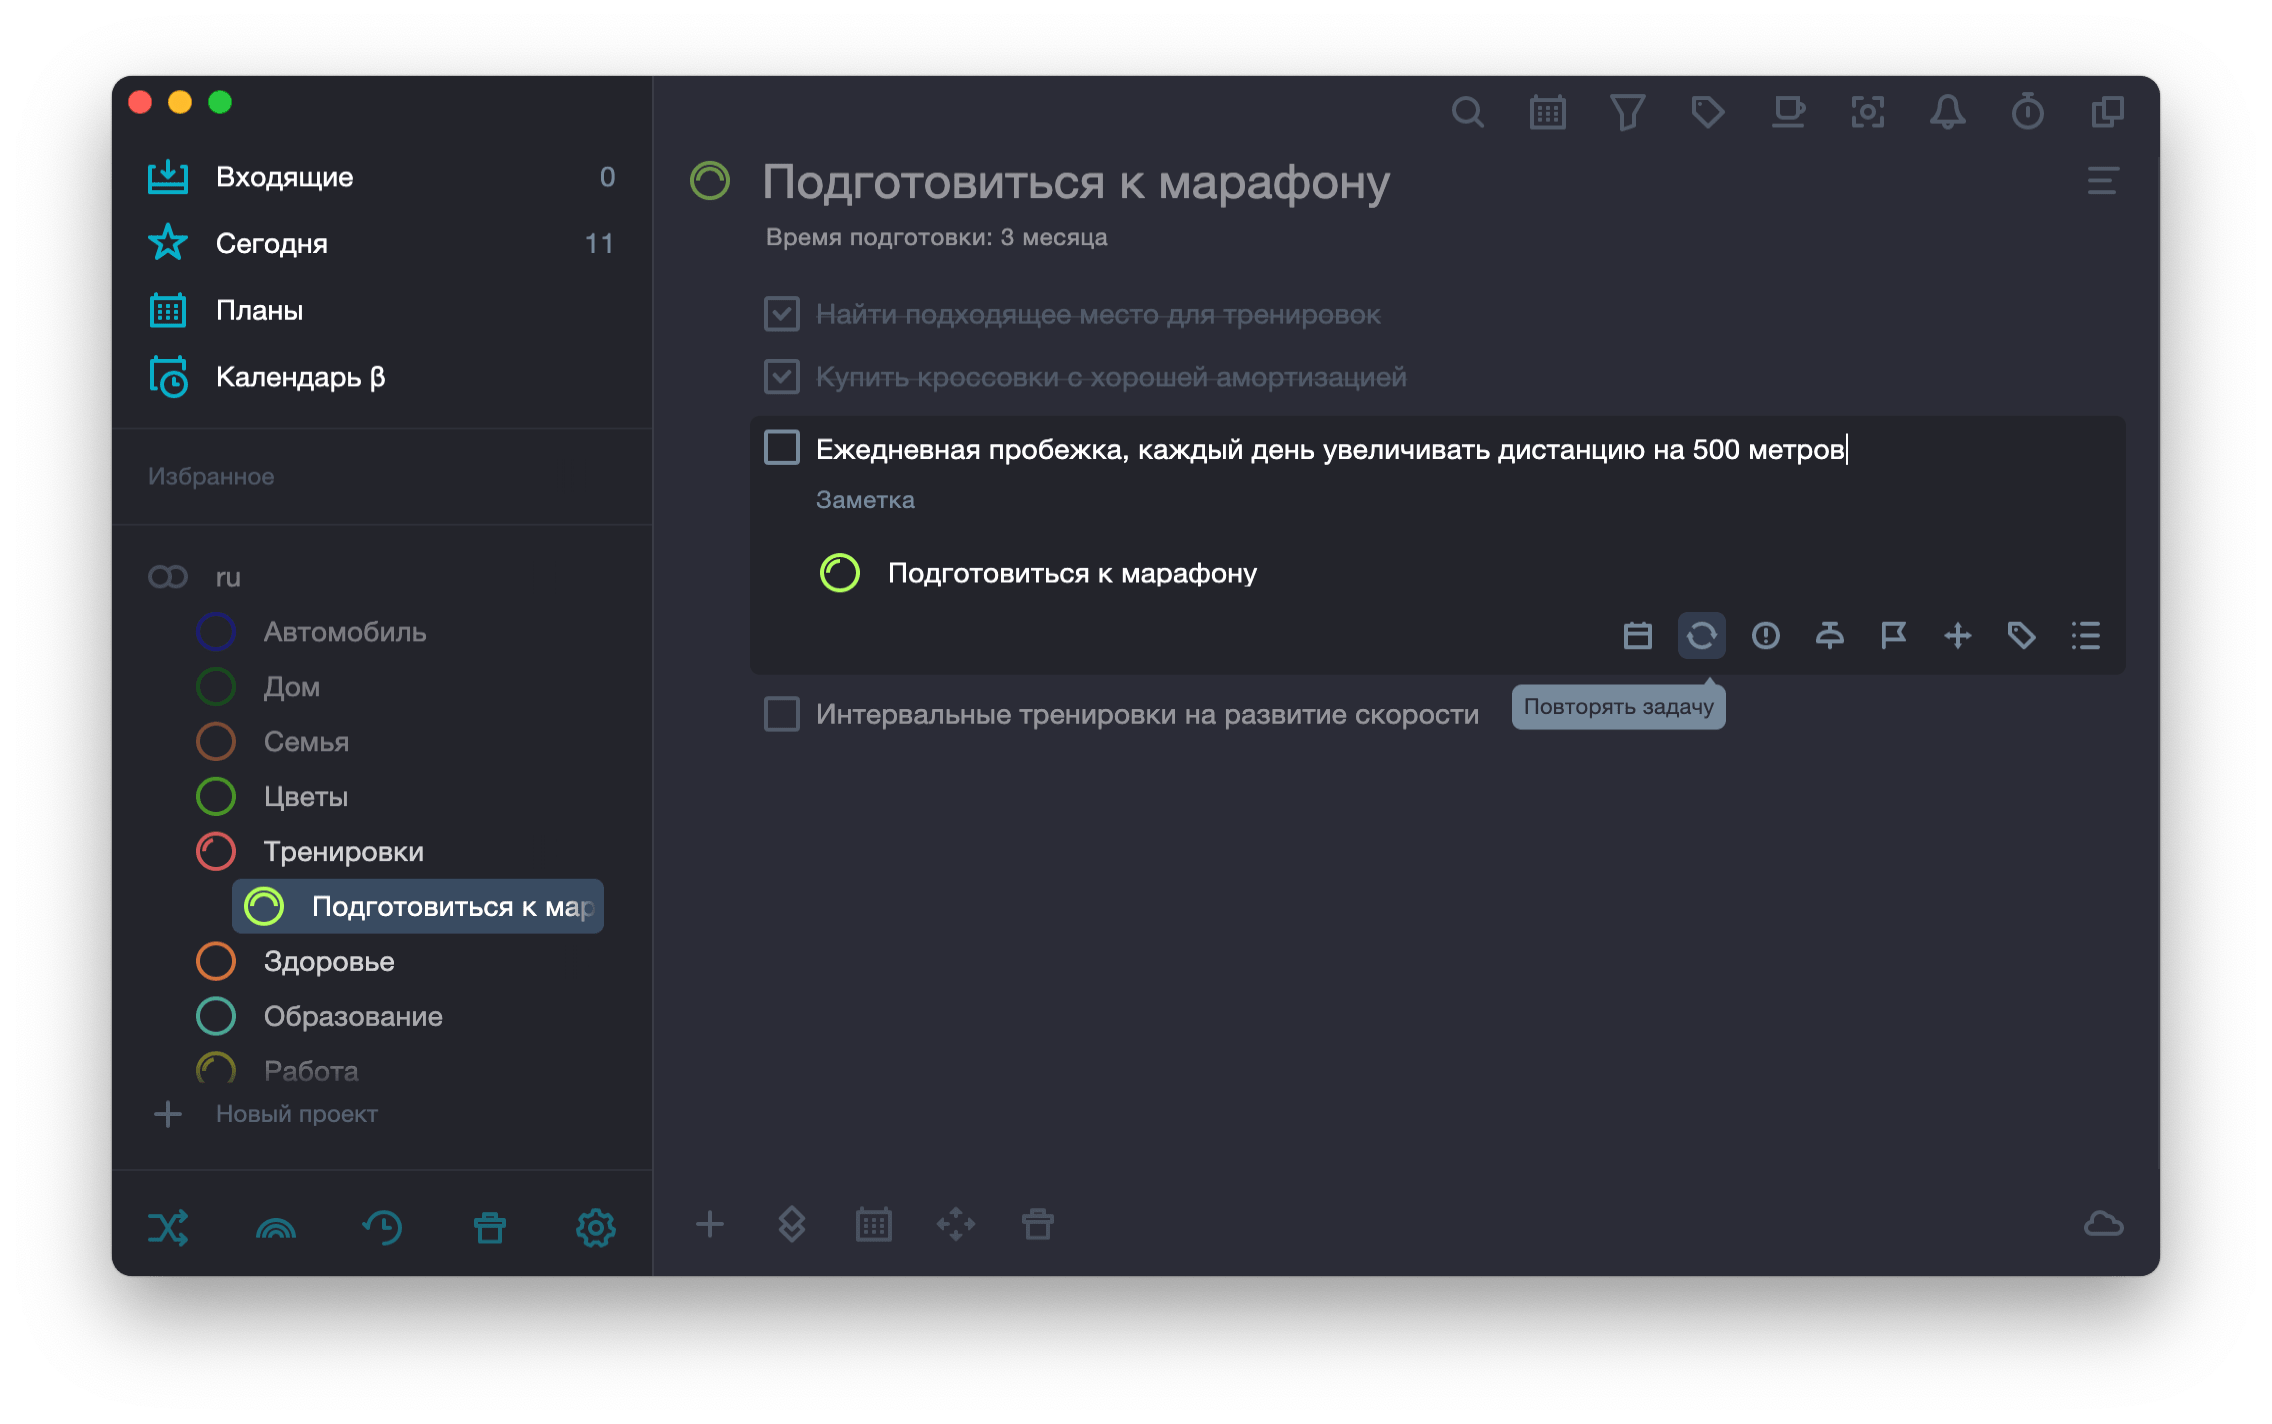This screenshot has height=1424, width=2272.
Task: Click the Заметка note field
Action: tap(865, 500)
